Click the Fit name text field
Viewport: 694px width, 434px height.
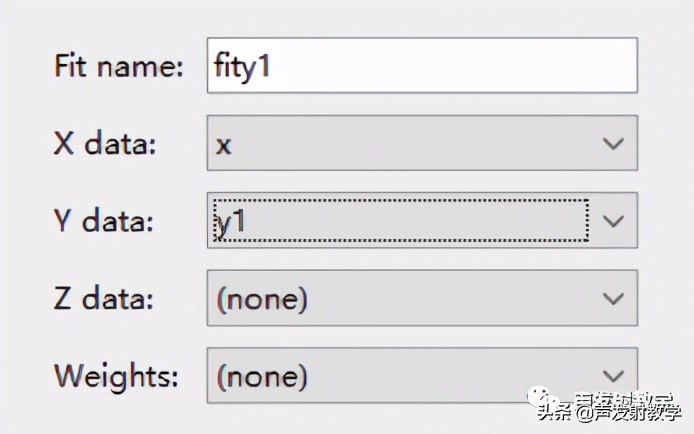[x=421, y=66]
